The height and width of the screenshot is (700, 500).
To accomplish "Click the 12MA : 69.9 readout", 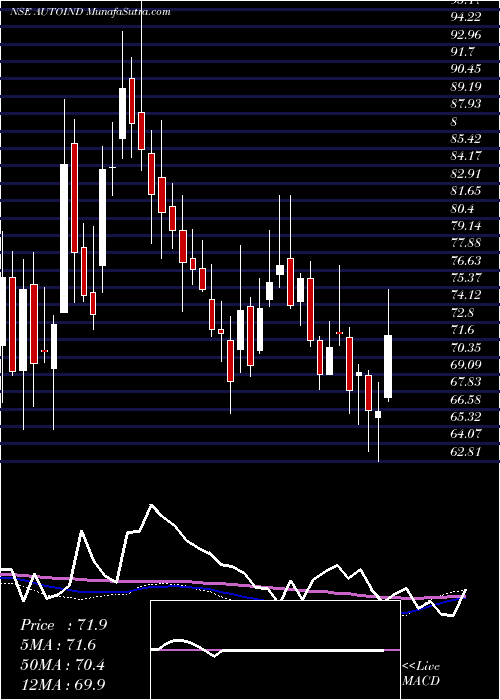I will click(x=64, y=684).
